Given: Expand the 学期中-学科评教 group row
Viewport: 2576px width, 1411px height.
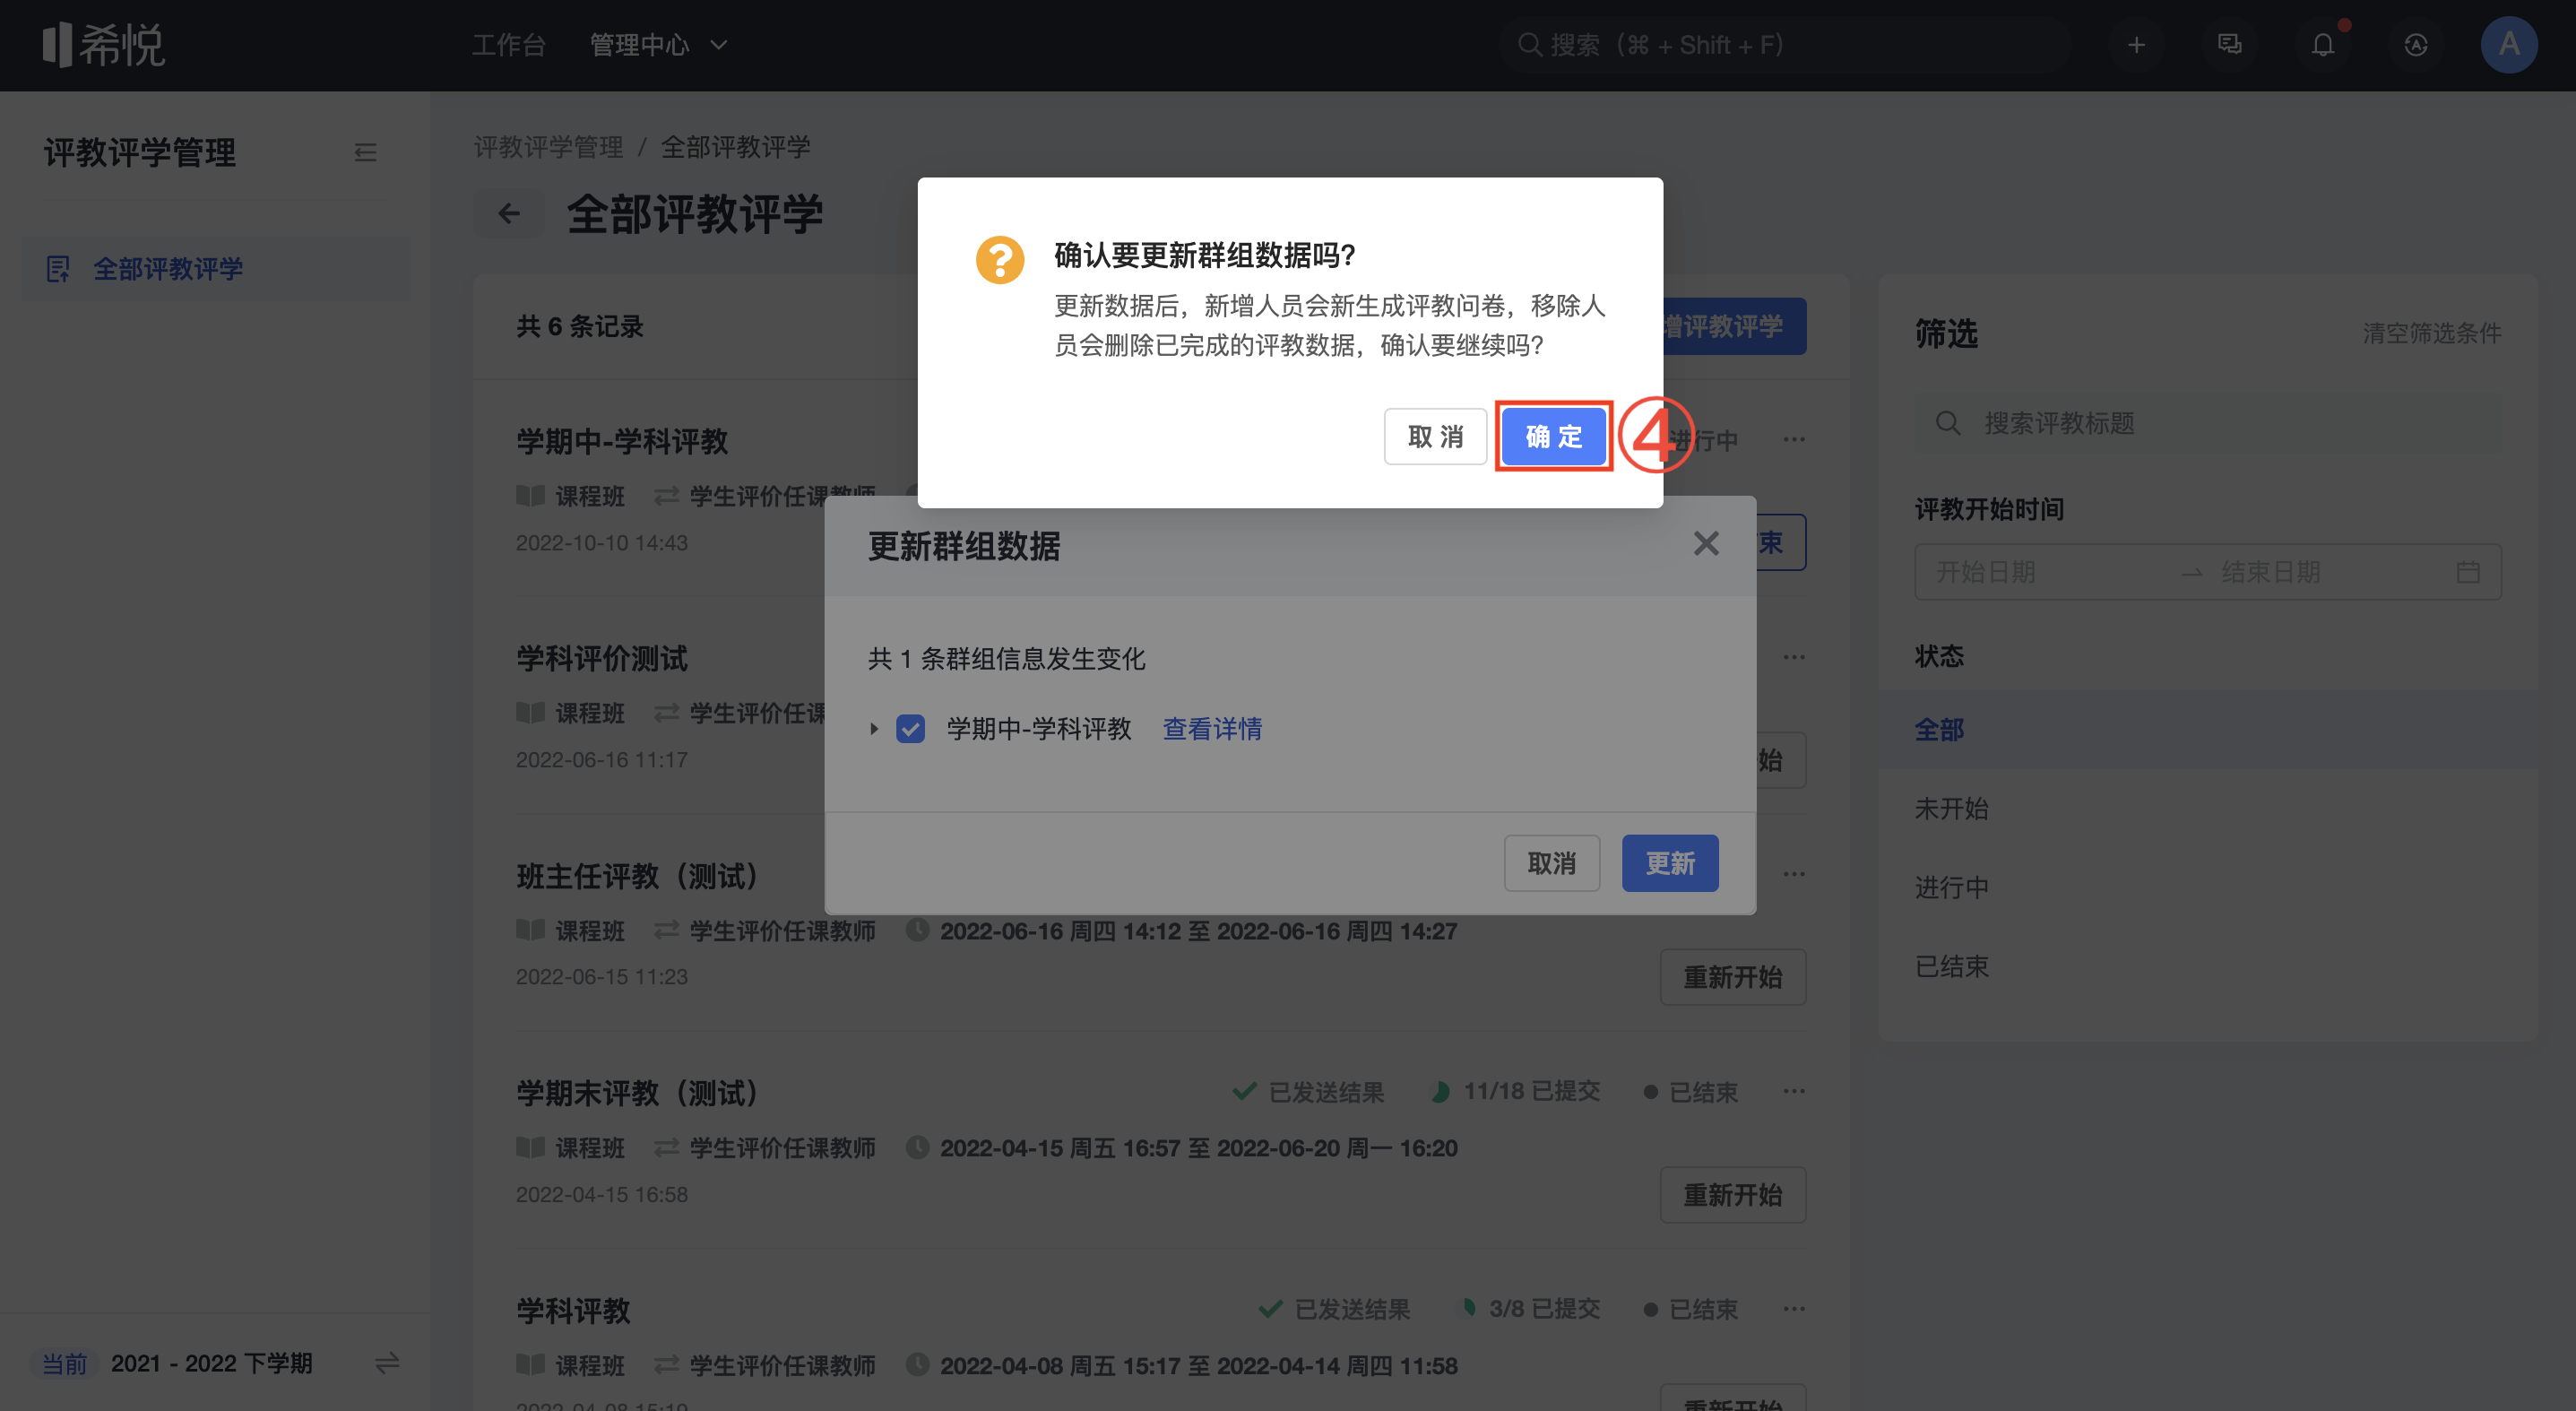Looking at the screenshot, I should [x=873, y=728].
